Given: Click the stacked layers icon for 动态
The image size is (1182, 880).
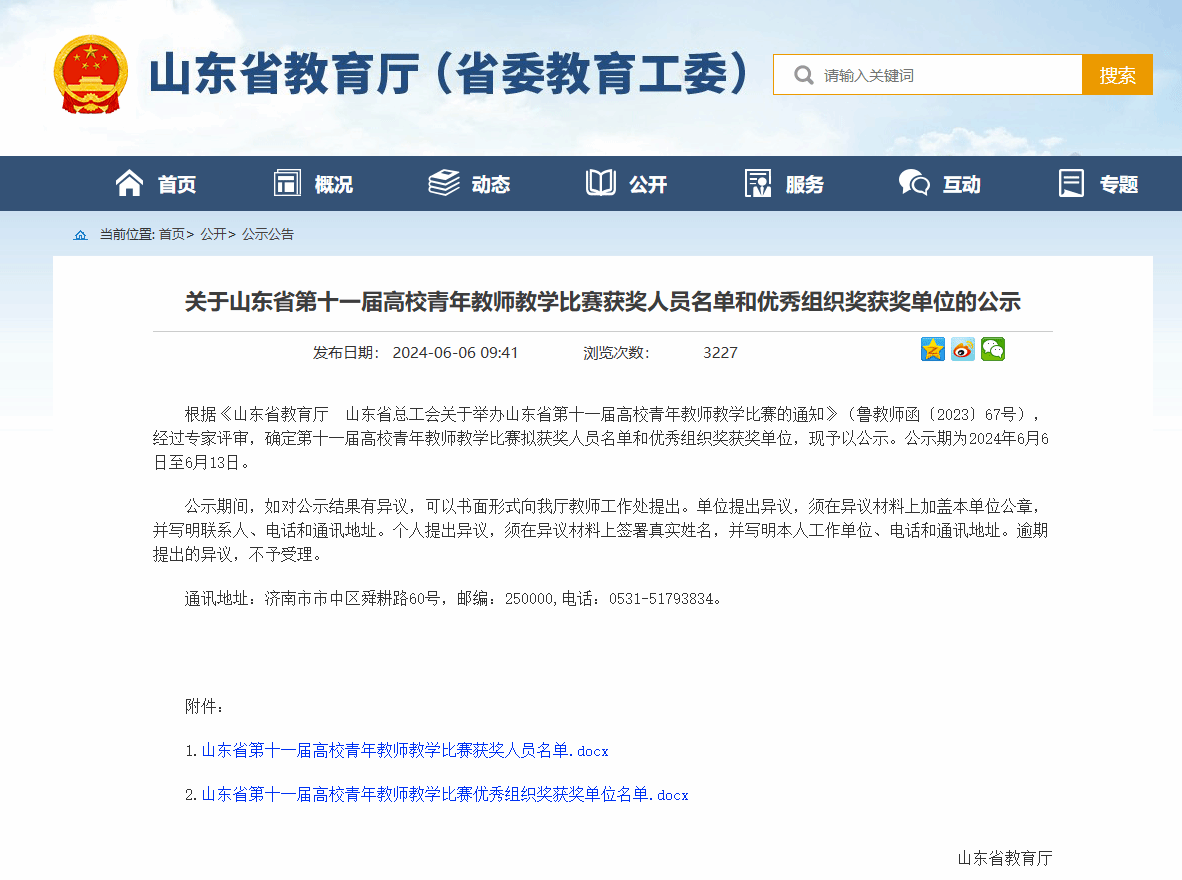Looking at the screenshot, I should click(444, 183).
